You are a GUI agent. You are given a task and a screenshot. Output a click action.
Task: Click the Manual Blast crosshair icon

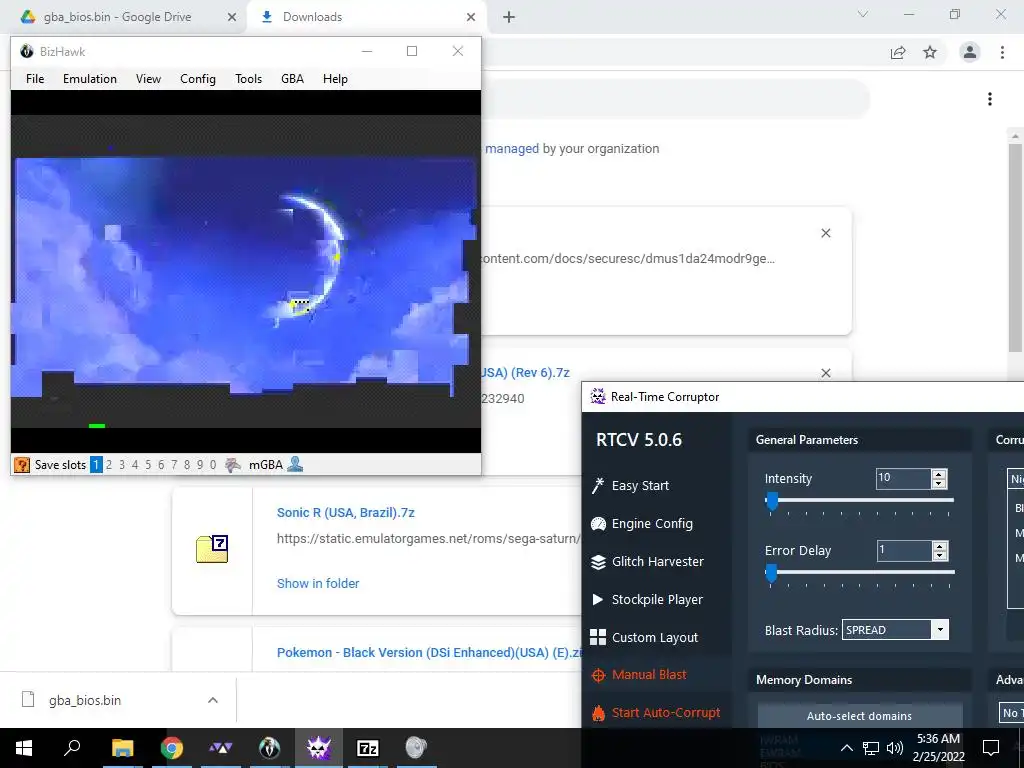point(598,675)
